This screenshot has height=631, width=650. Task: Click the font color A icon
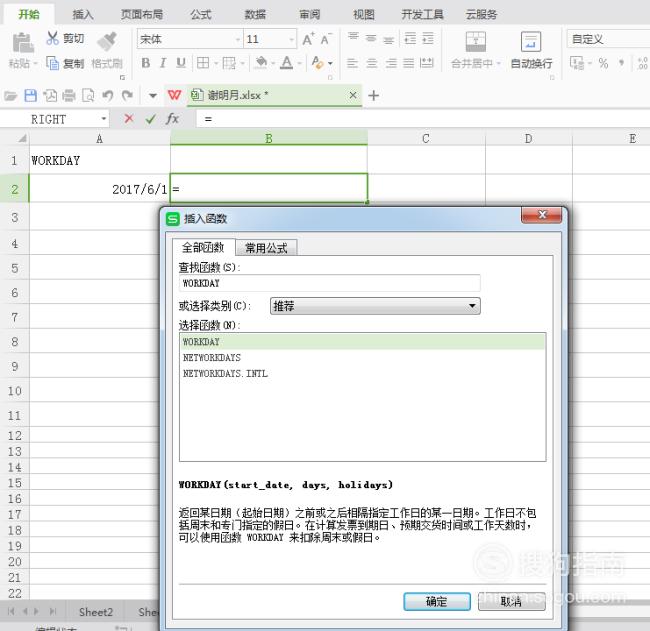pyautogui.click(x=286, y=63)
